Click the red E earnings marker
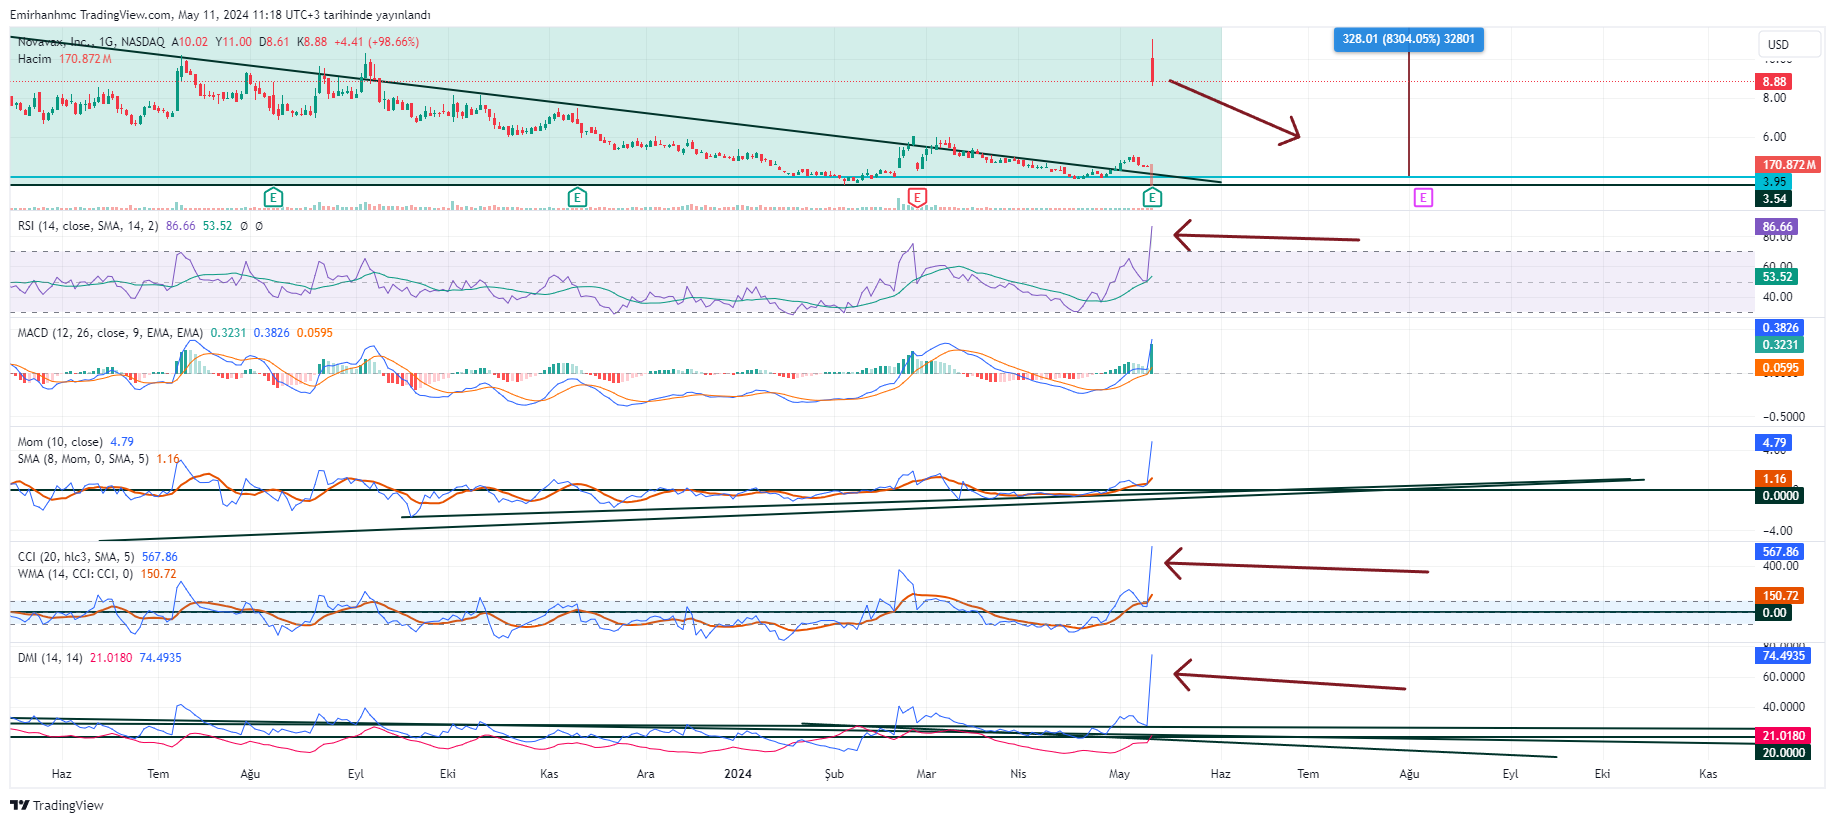 (x=917, y=197)
